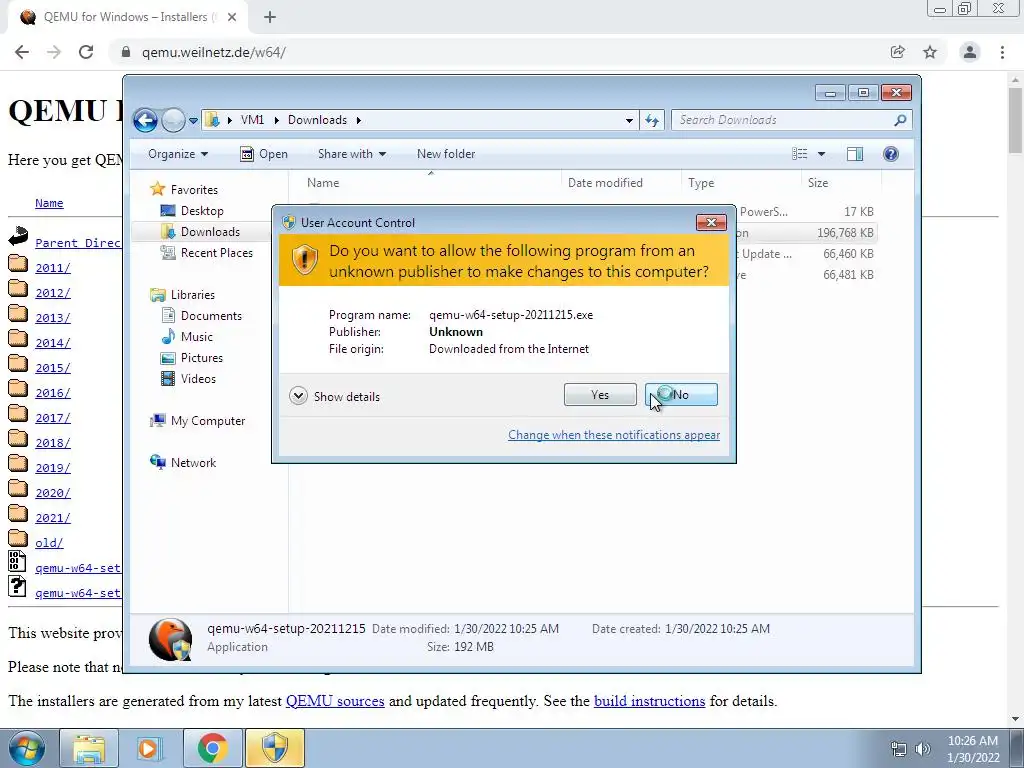Viewport: 1024px width, 768px height.
Task: Select Desktop in navigation pane
Action: [x=202, y=211]
